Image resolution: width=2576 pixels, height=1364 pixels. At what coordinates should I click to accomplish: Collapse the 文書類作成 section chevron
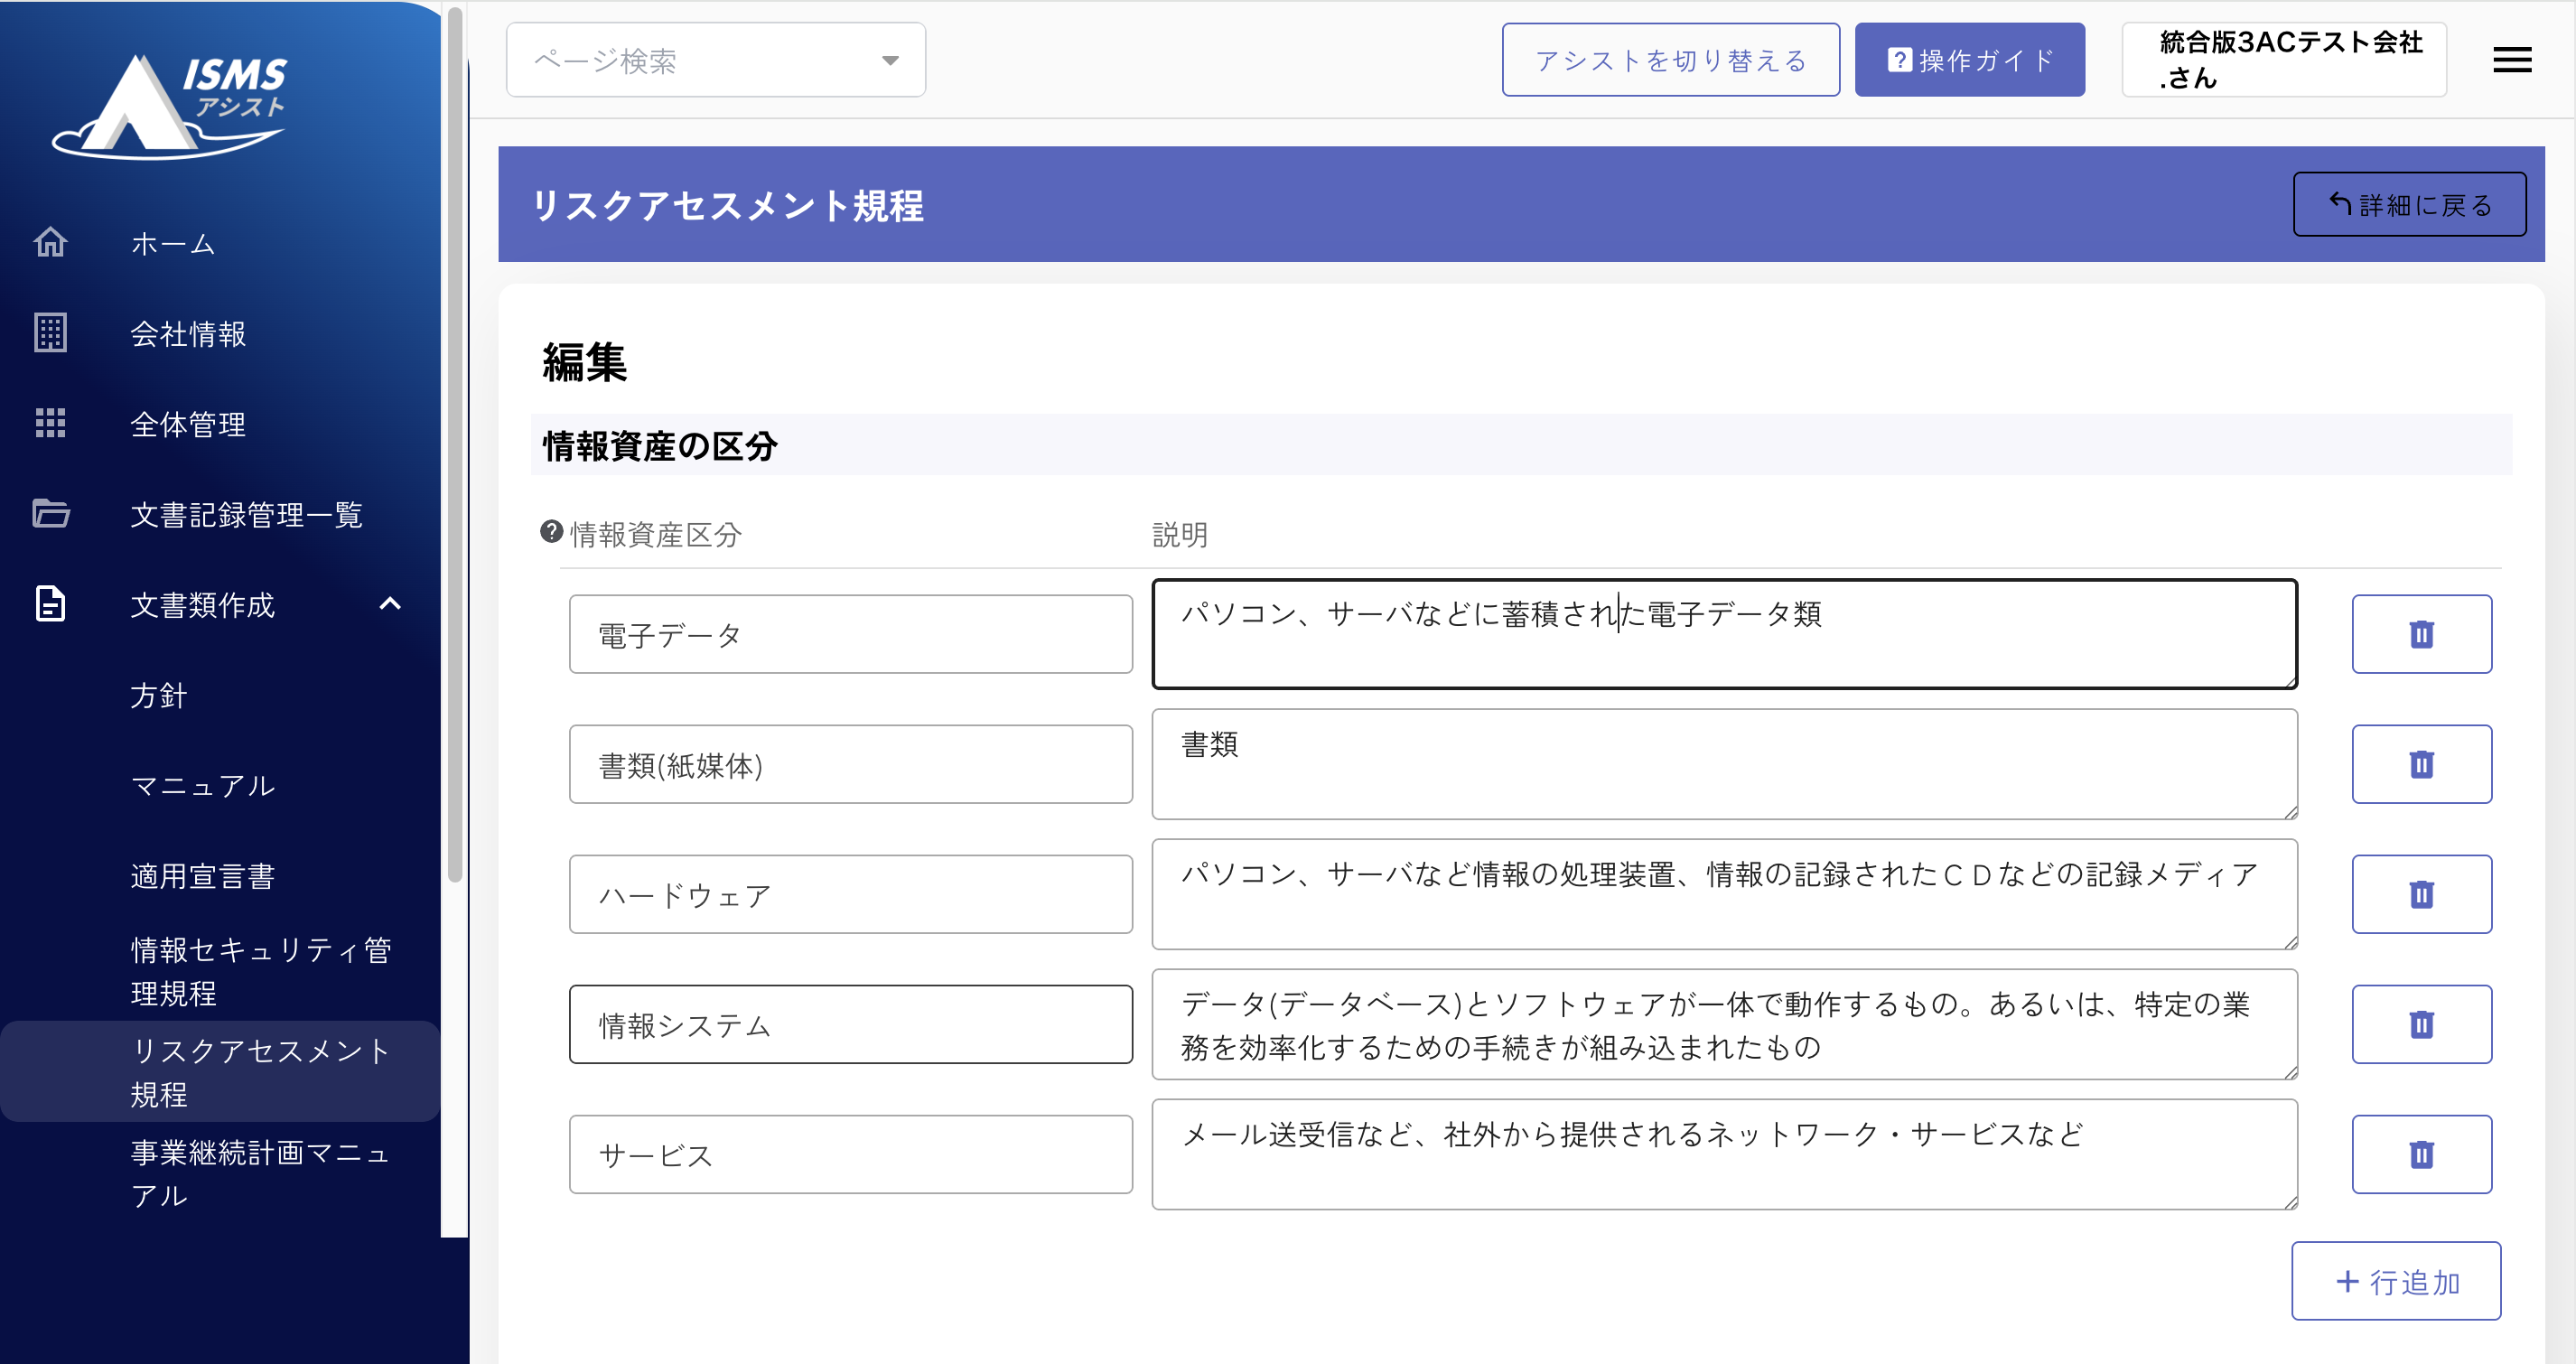pos(390,604)
